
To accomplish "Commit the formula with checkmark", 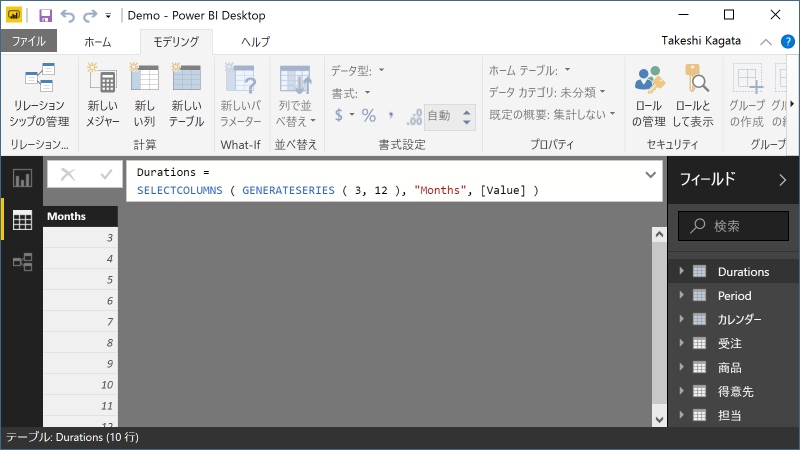I will coord(106,175).
